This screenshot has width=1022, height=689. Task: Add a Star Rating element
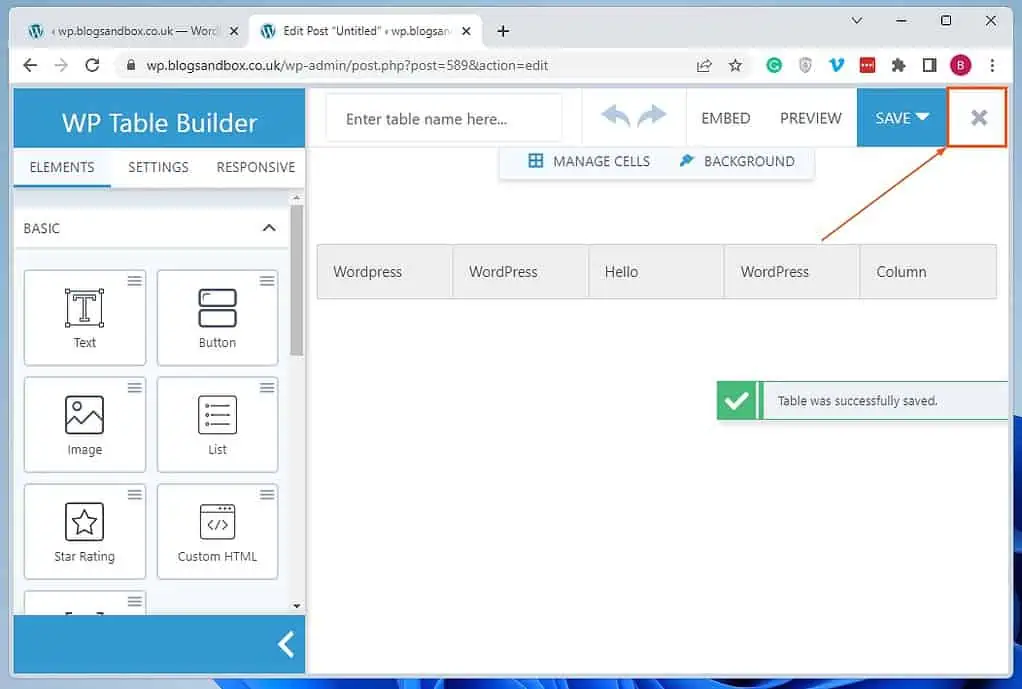pos(85,531)
